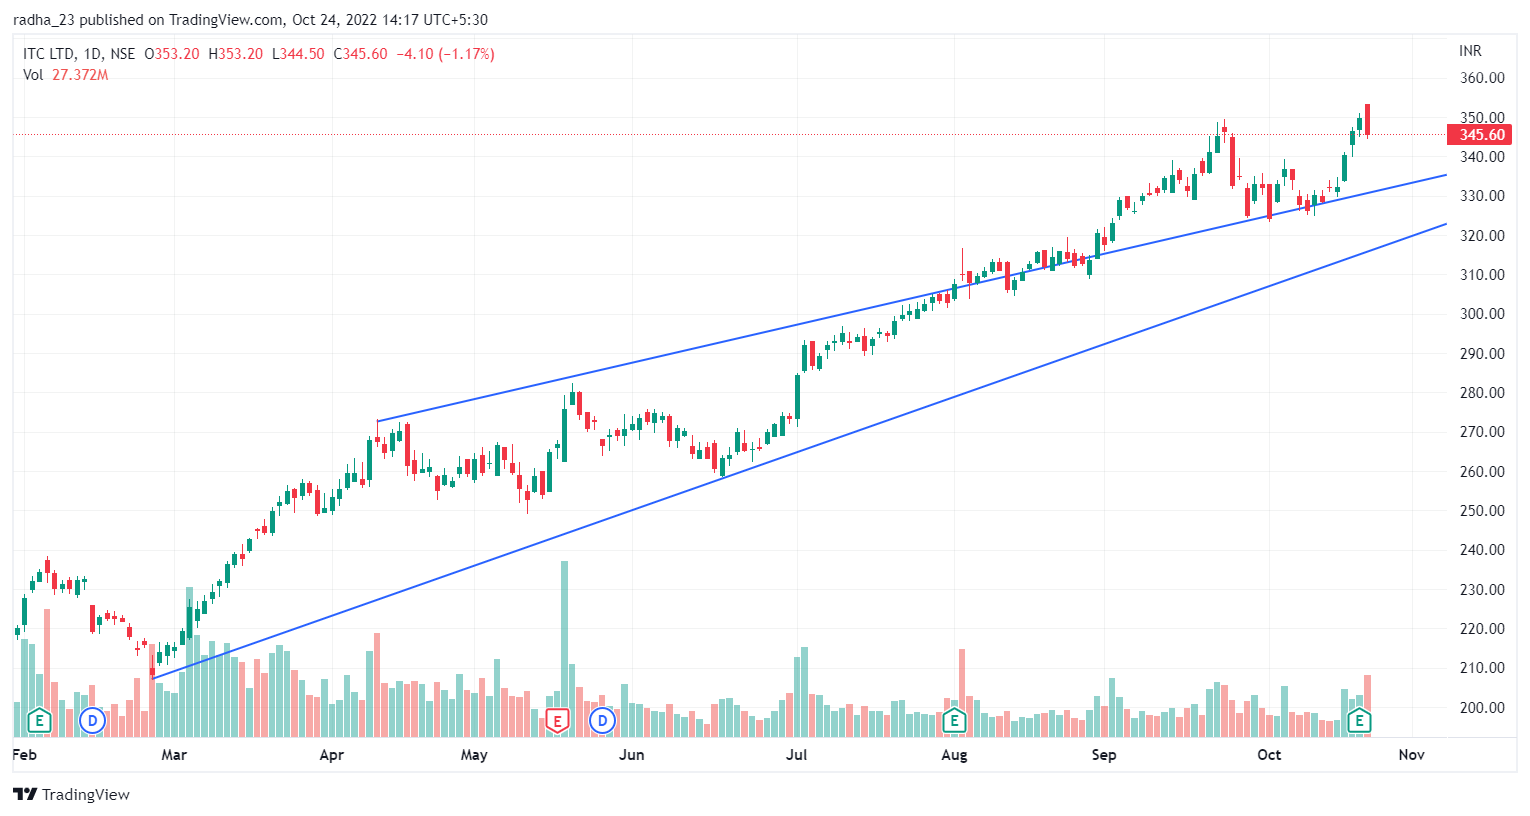The height and width of the screenshot is (816, 1530).
Task: Click the O353.20 open price value
Action: tap(172, 54)
